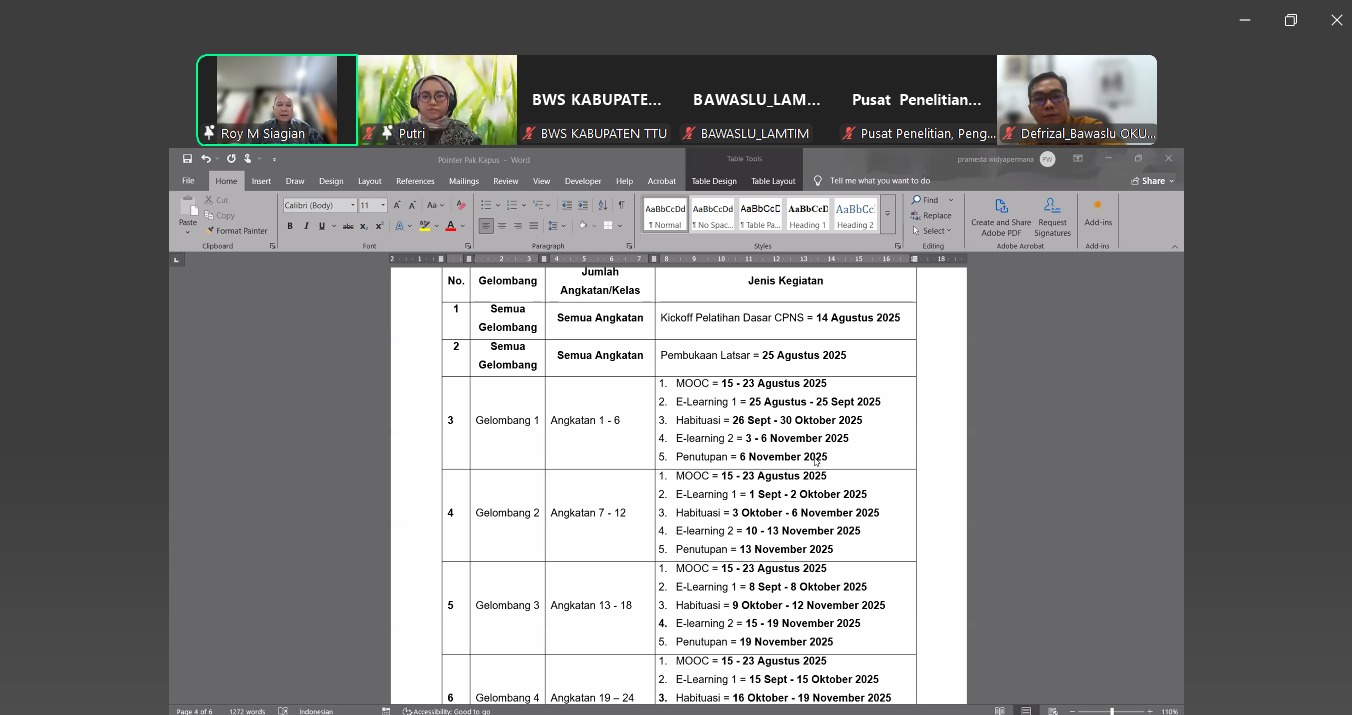Open the Table Design tab

pos(714,181)
